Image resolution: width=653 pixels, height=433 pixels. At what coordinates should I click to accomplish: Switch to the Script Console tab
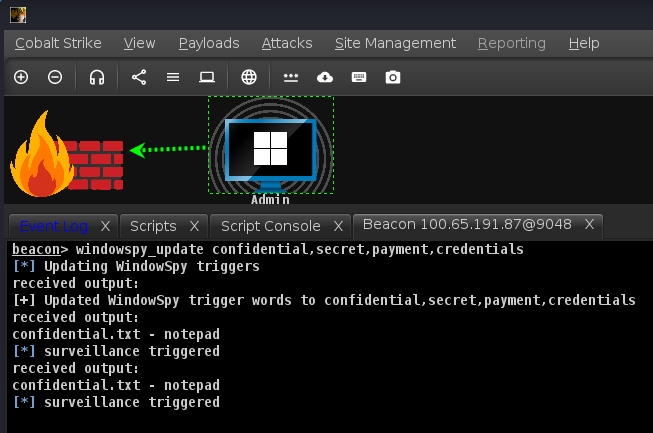click(x=271, y=226)
